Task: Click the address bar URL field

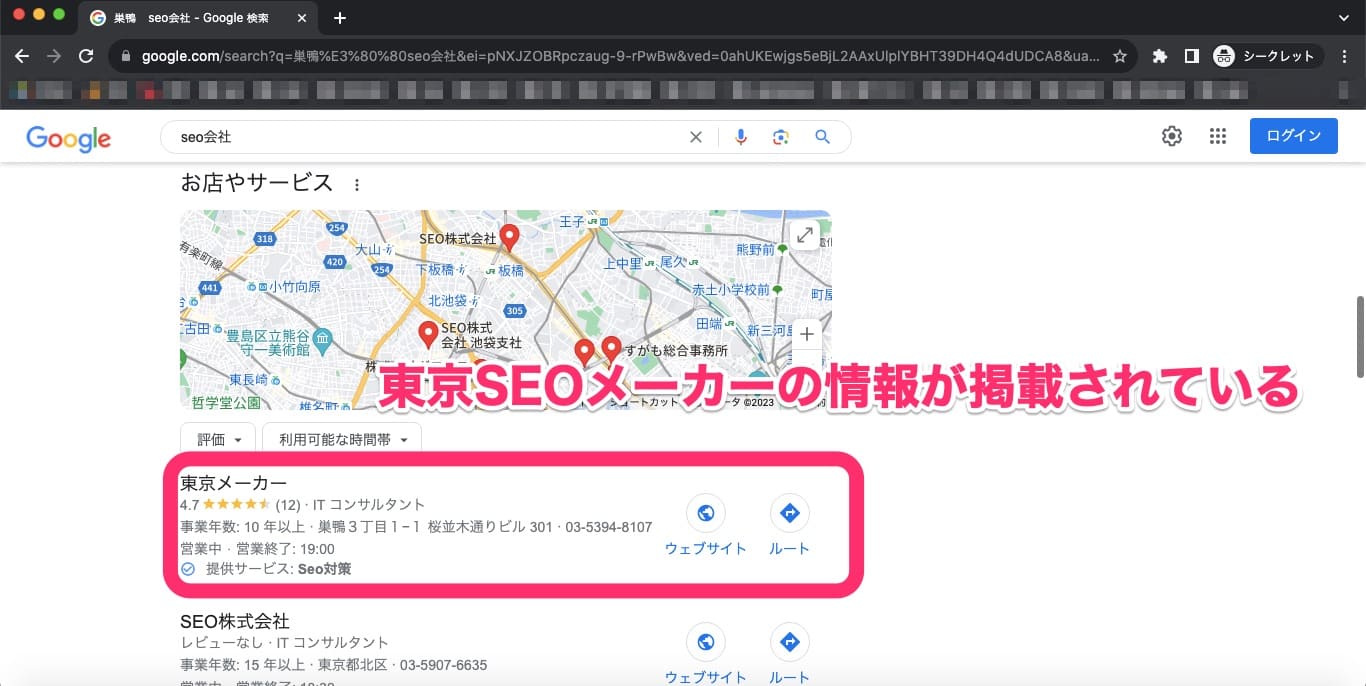Action: [620, 56]
